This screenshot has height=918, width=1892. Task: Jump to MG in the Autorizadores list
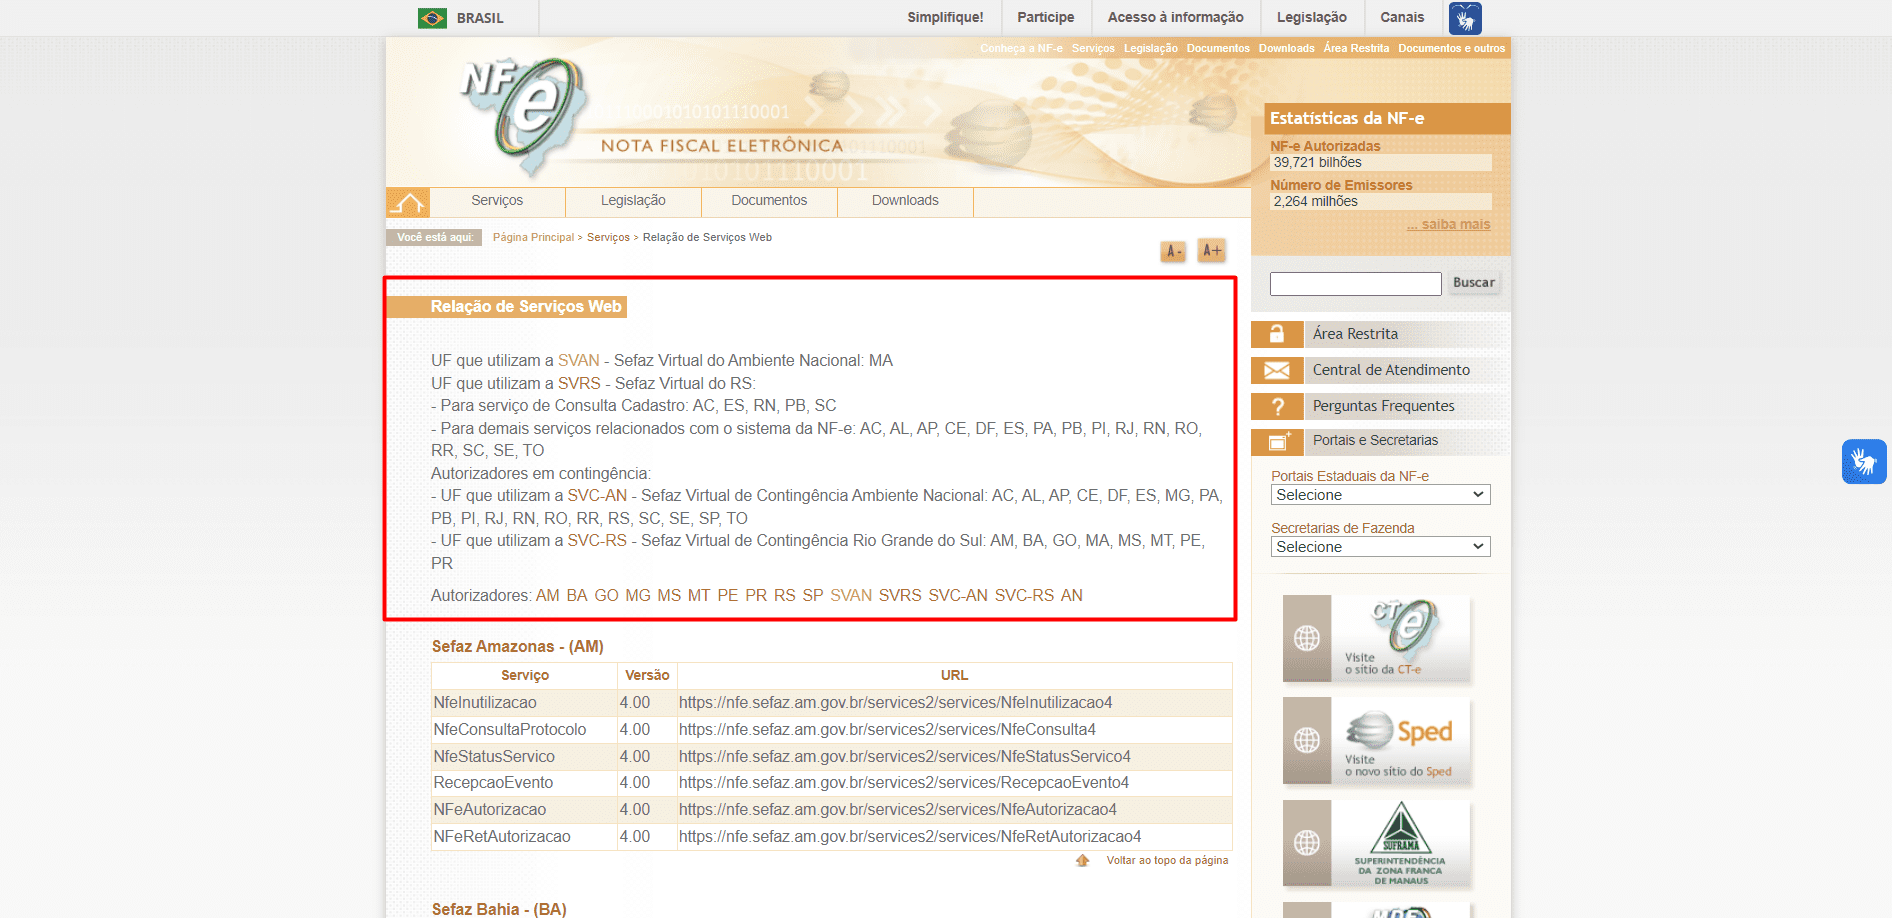point(638,596)
